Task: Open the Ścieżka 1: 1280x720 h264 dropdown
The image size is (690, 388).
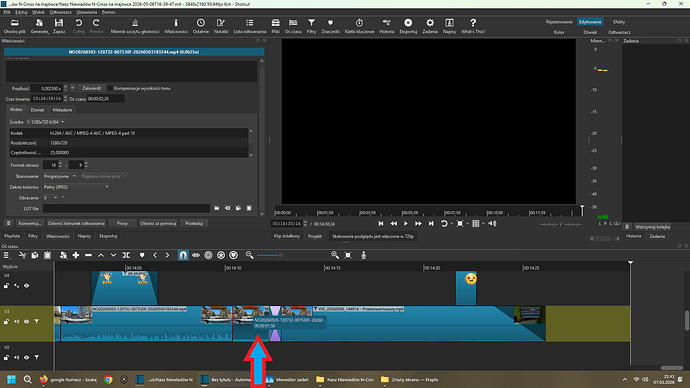Action: (x=46, y=122)
